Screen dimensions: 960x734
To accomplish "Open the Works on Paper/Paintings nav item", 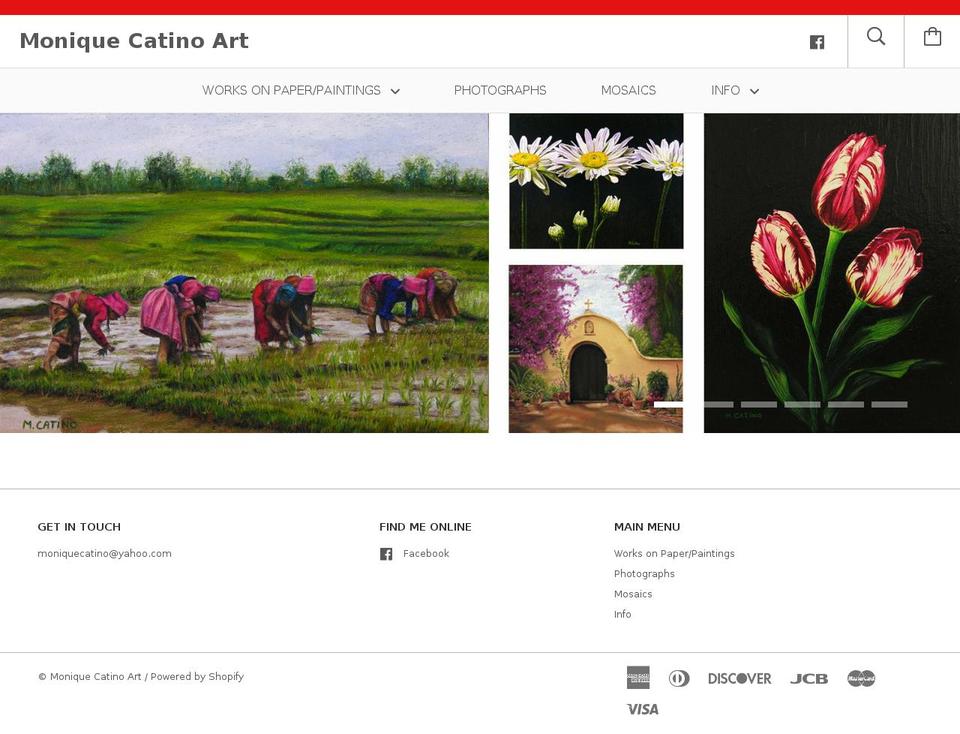I will click(291, 91).
